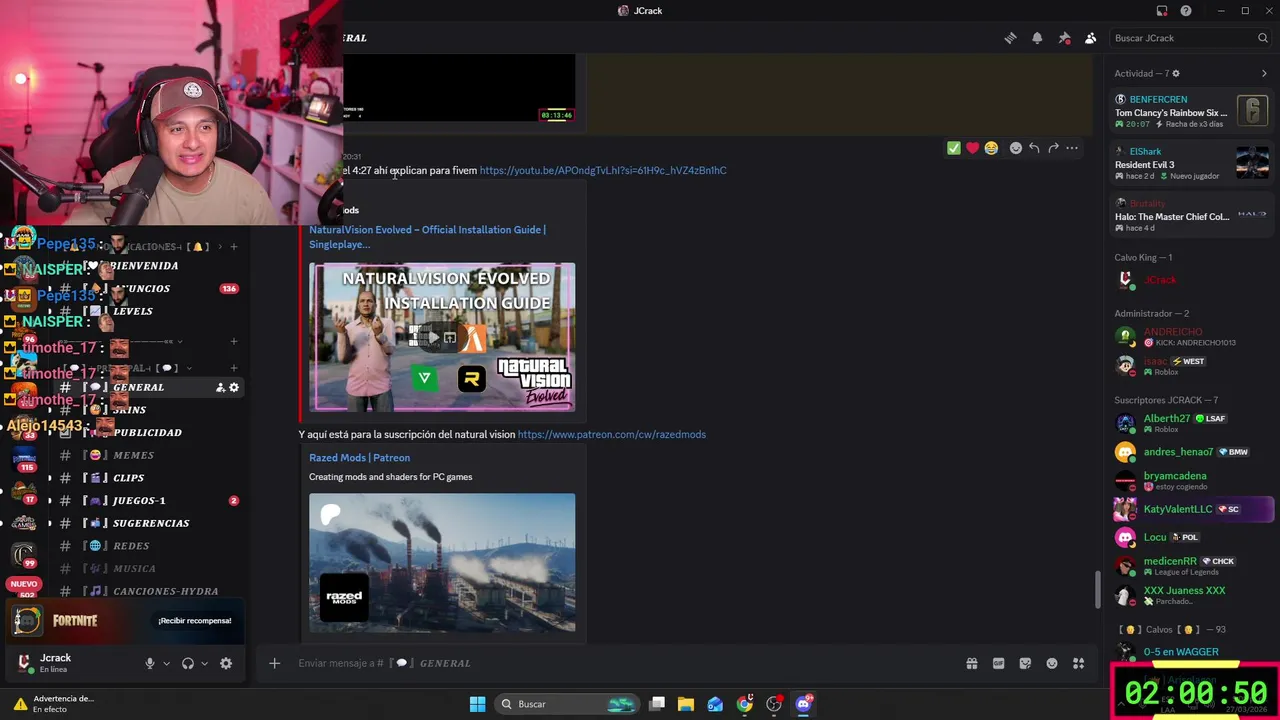
Task: Open the Razed Mods Patreon preview image
Action: point(442,562)
